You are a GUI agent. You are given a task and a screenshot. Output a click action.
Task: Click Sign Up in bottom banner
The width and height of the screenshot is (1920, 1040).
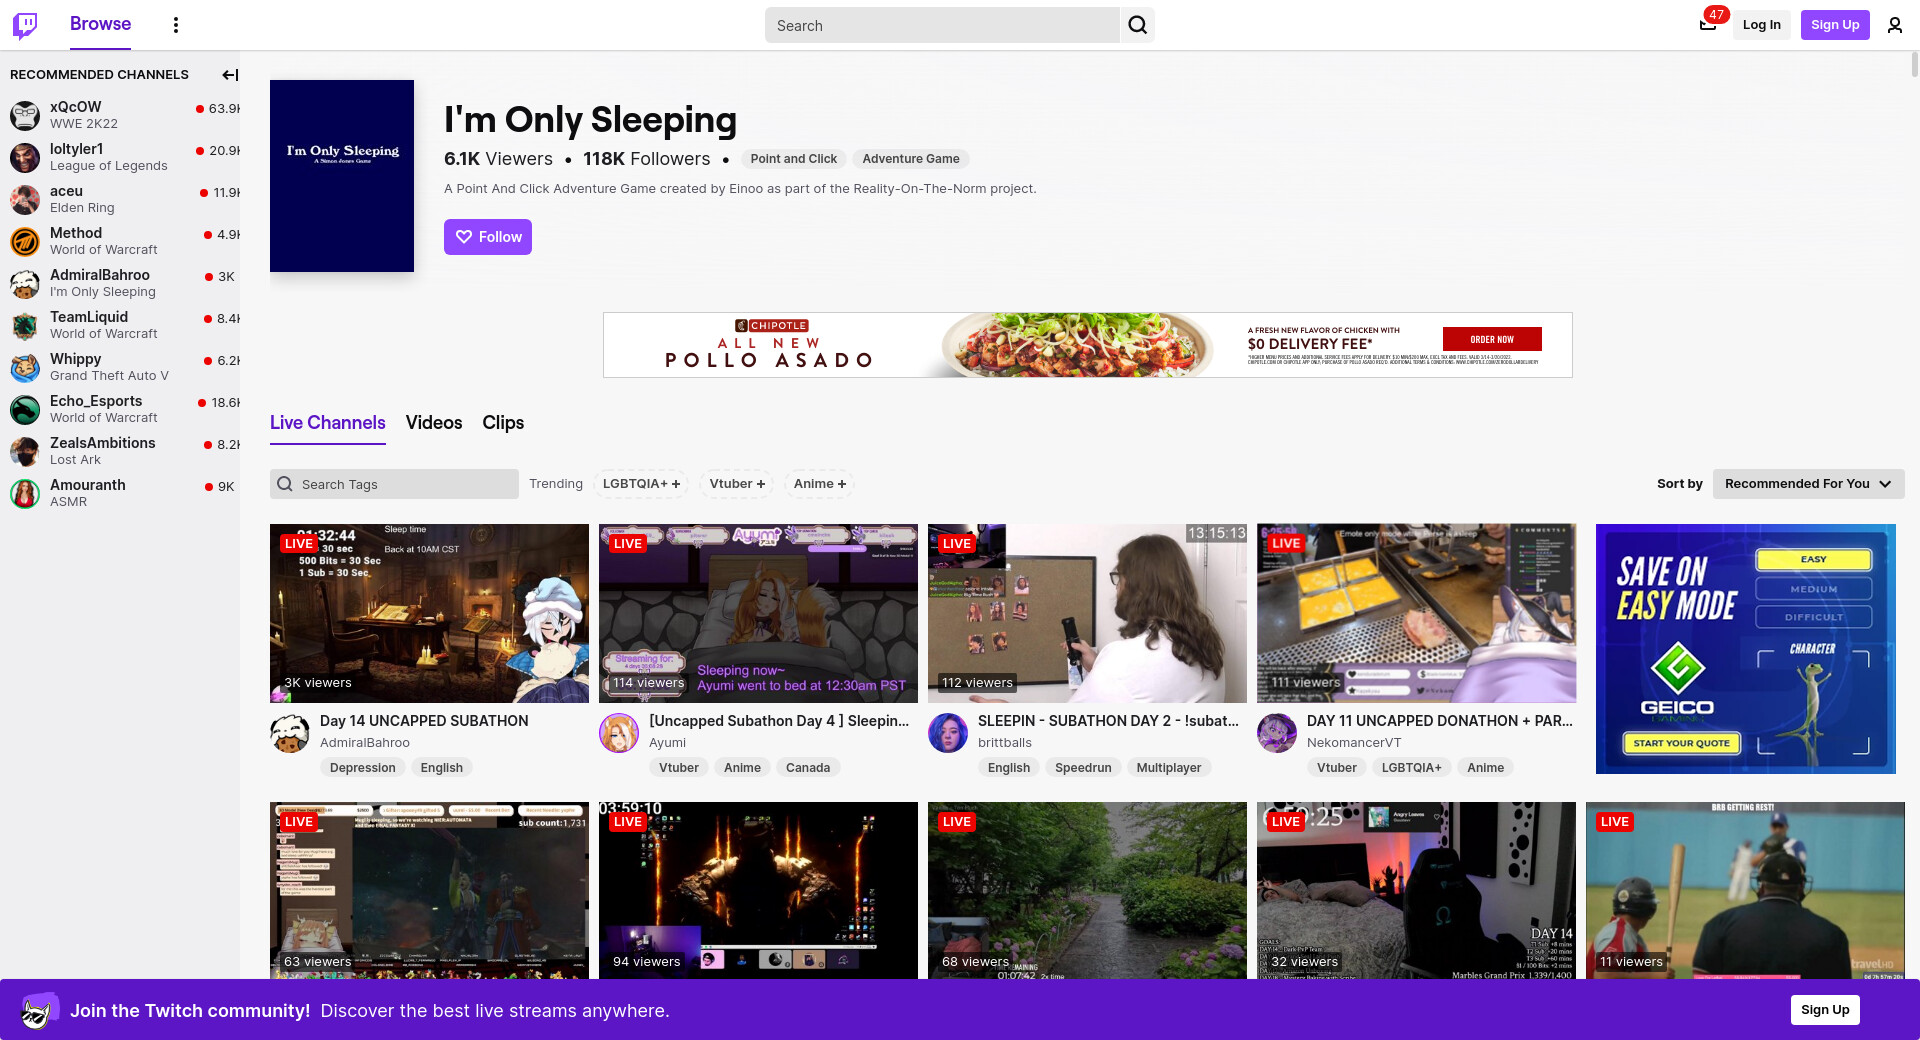(1825, 1010)
